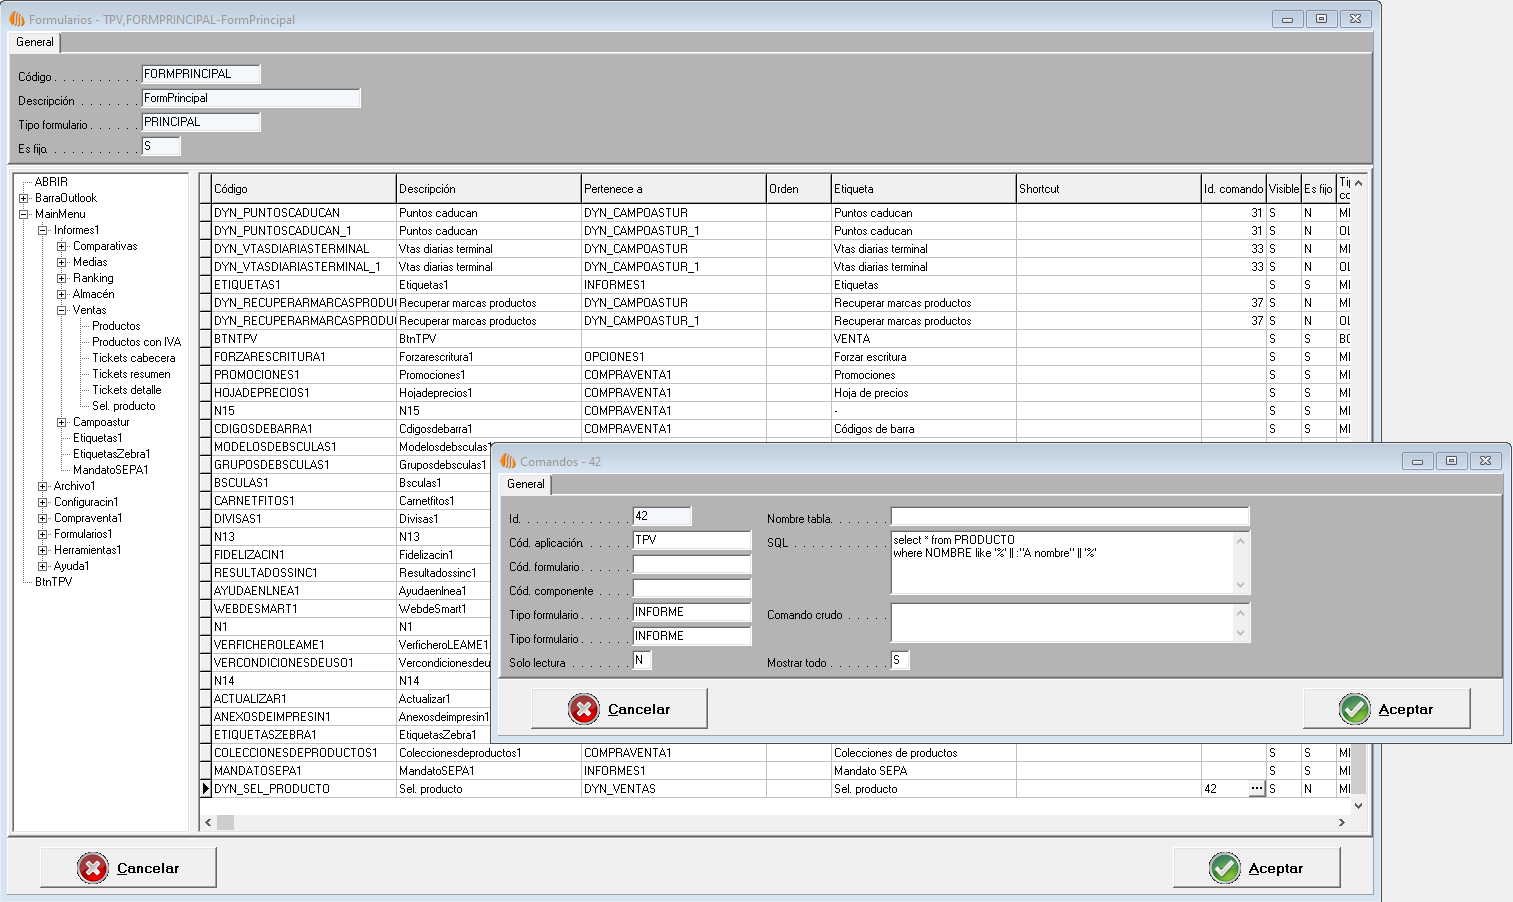Select Tickets cabecera in the tree
Image resolution: width=1513 pixels, height=902 pixels.
coord(133,358)
